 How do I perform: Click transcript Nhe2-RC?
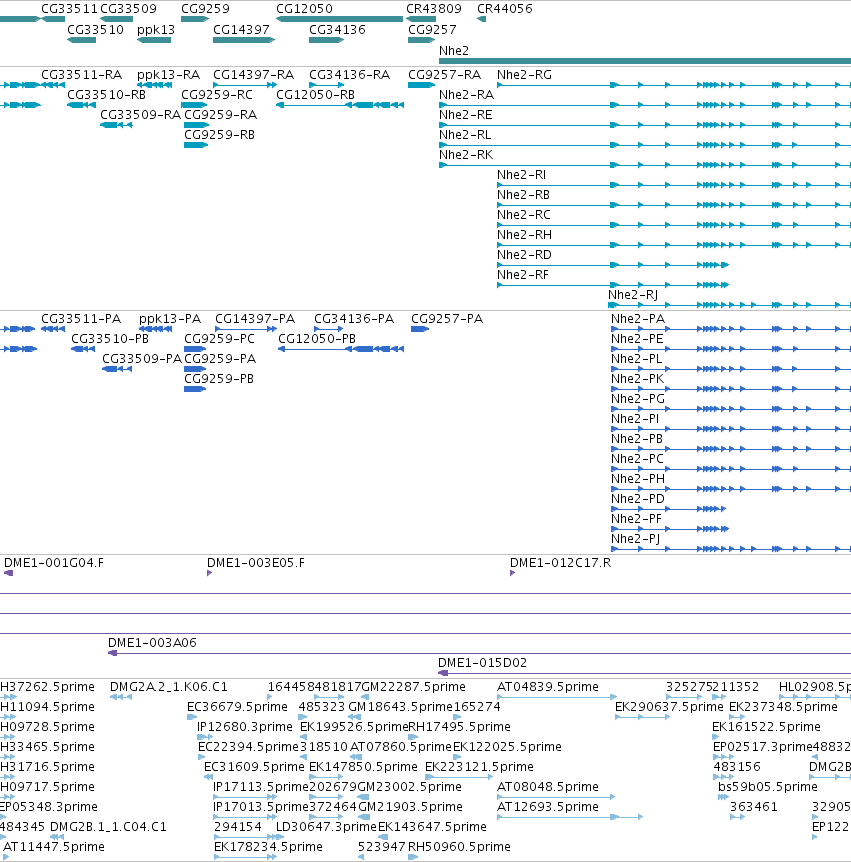524,214
